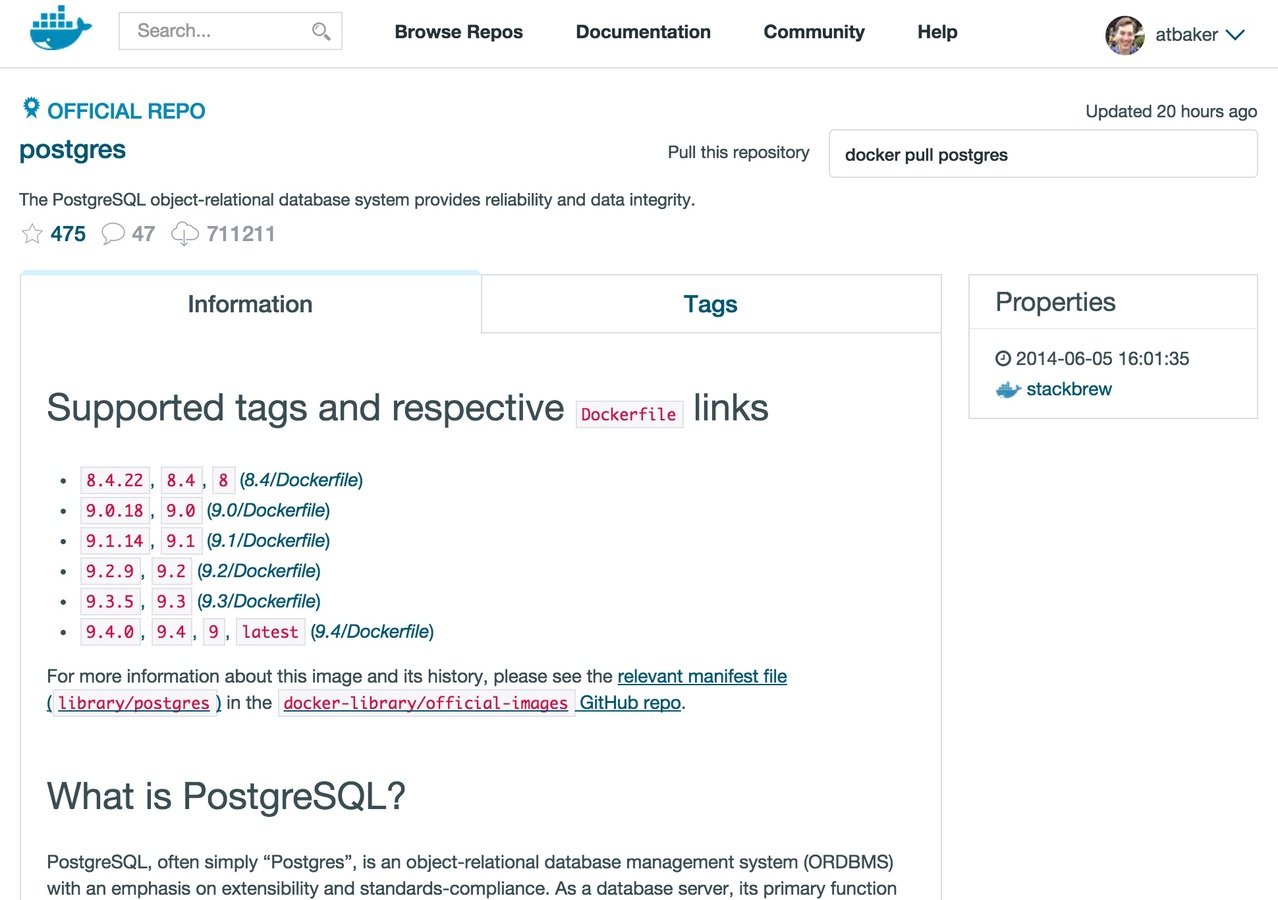
Task: Click the stackbrew whale icon
Action: point(1008,390)
